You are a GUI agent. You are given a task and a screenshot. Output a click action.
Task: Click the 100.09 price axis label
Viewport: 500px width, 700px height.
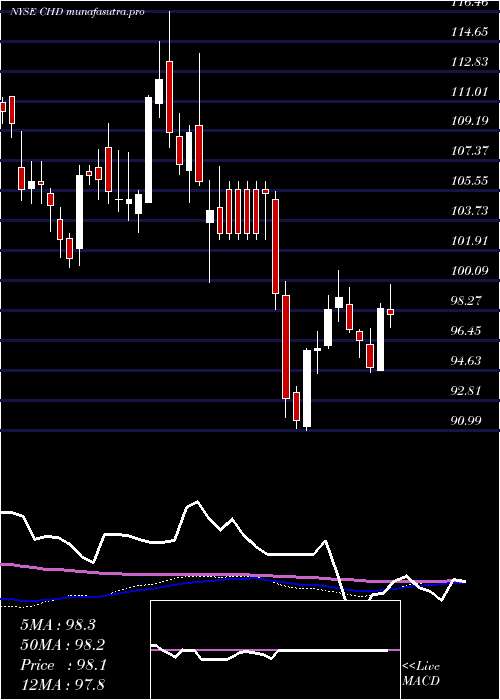click(x=470, y=271)
